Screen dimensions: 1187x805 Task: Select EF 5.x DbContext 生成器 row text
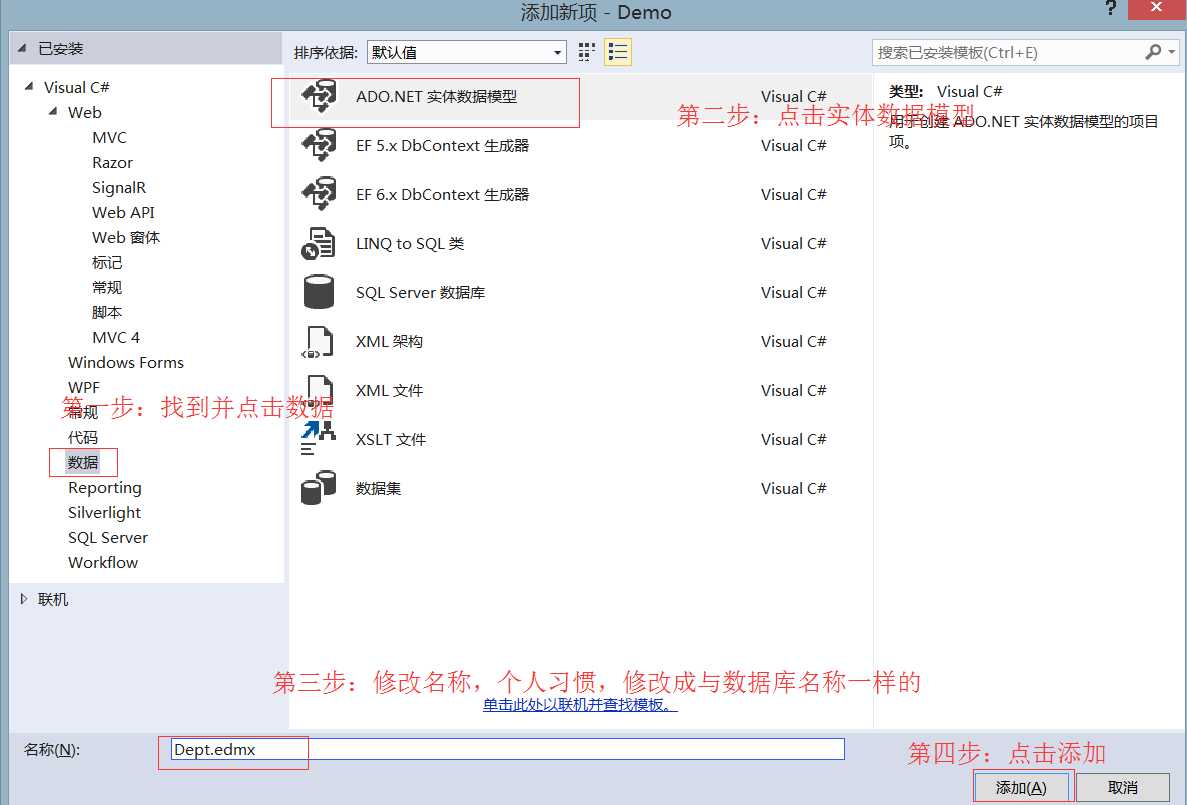(442, 145)
